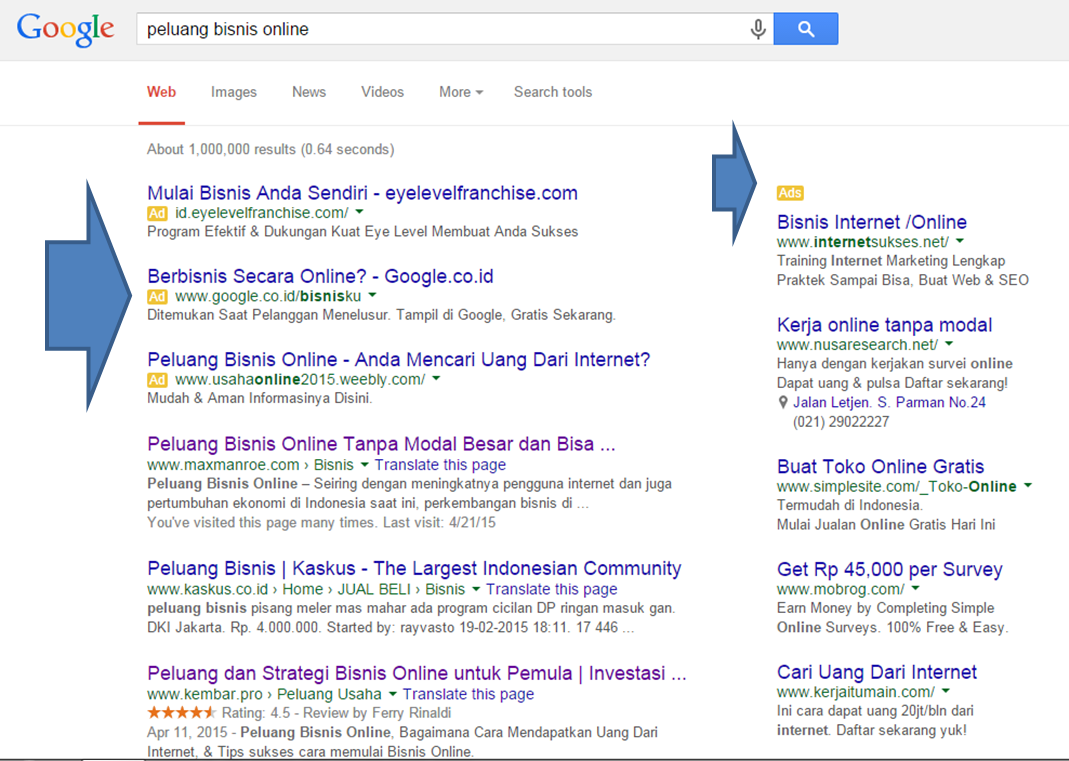Click the Ad badge beside usahaonline2015.weebly.com
1069x761 pixels.
[x=157, y=380]
